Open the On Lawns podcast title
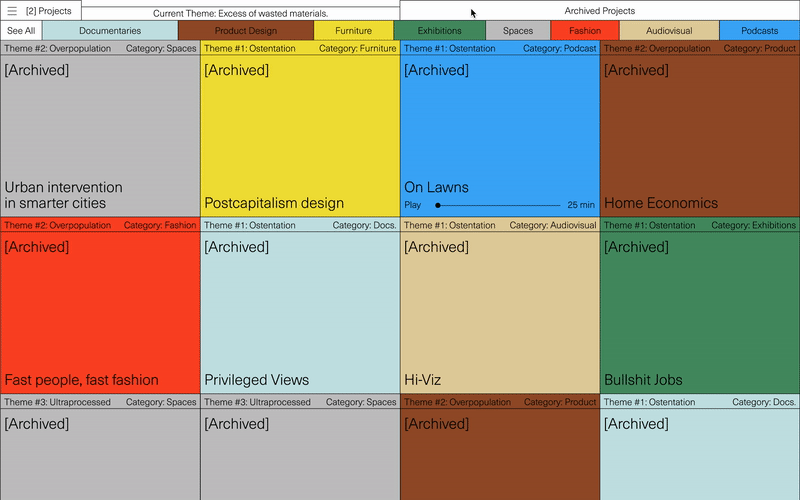Image resolution: width=800 pixels, height=500 pixels. pyautogui.click(x=436, y=187)
